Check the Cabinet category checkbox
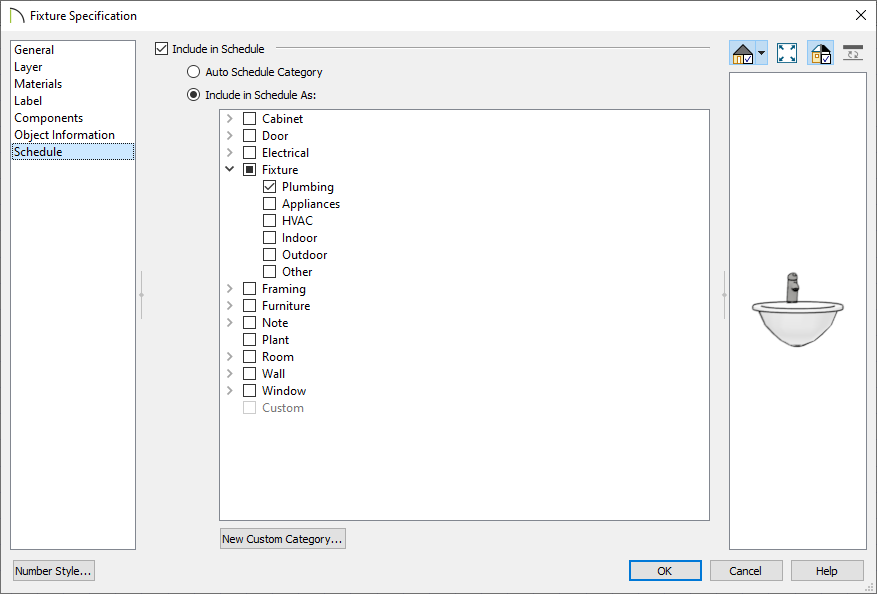This screenshot has width=877, height=594. (249, 119)
